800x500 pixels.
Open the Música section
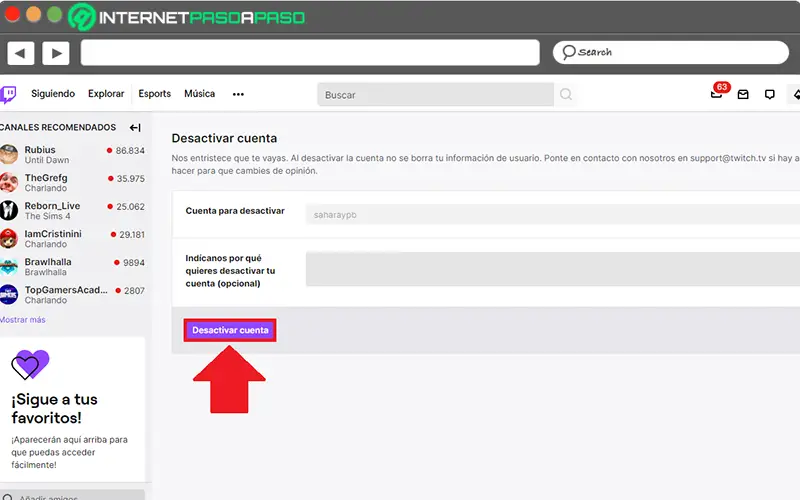point(199,94)
